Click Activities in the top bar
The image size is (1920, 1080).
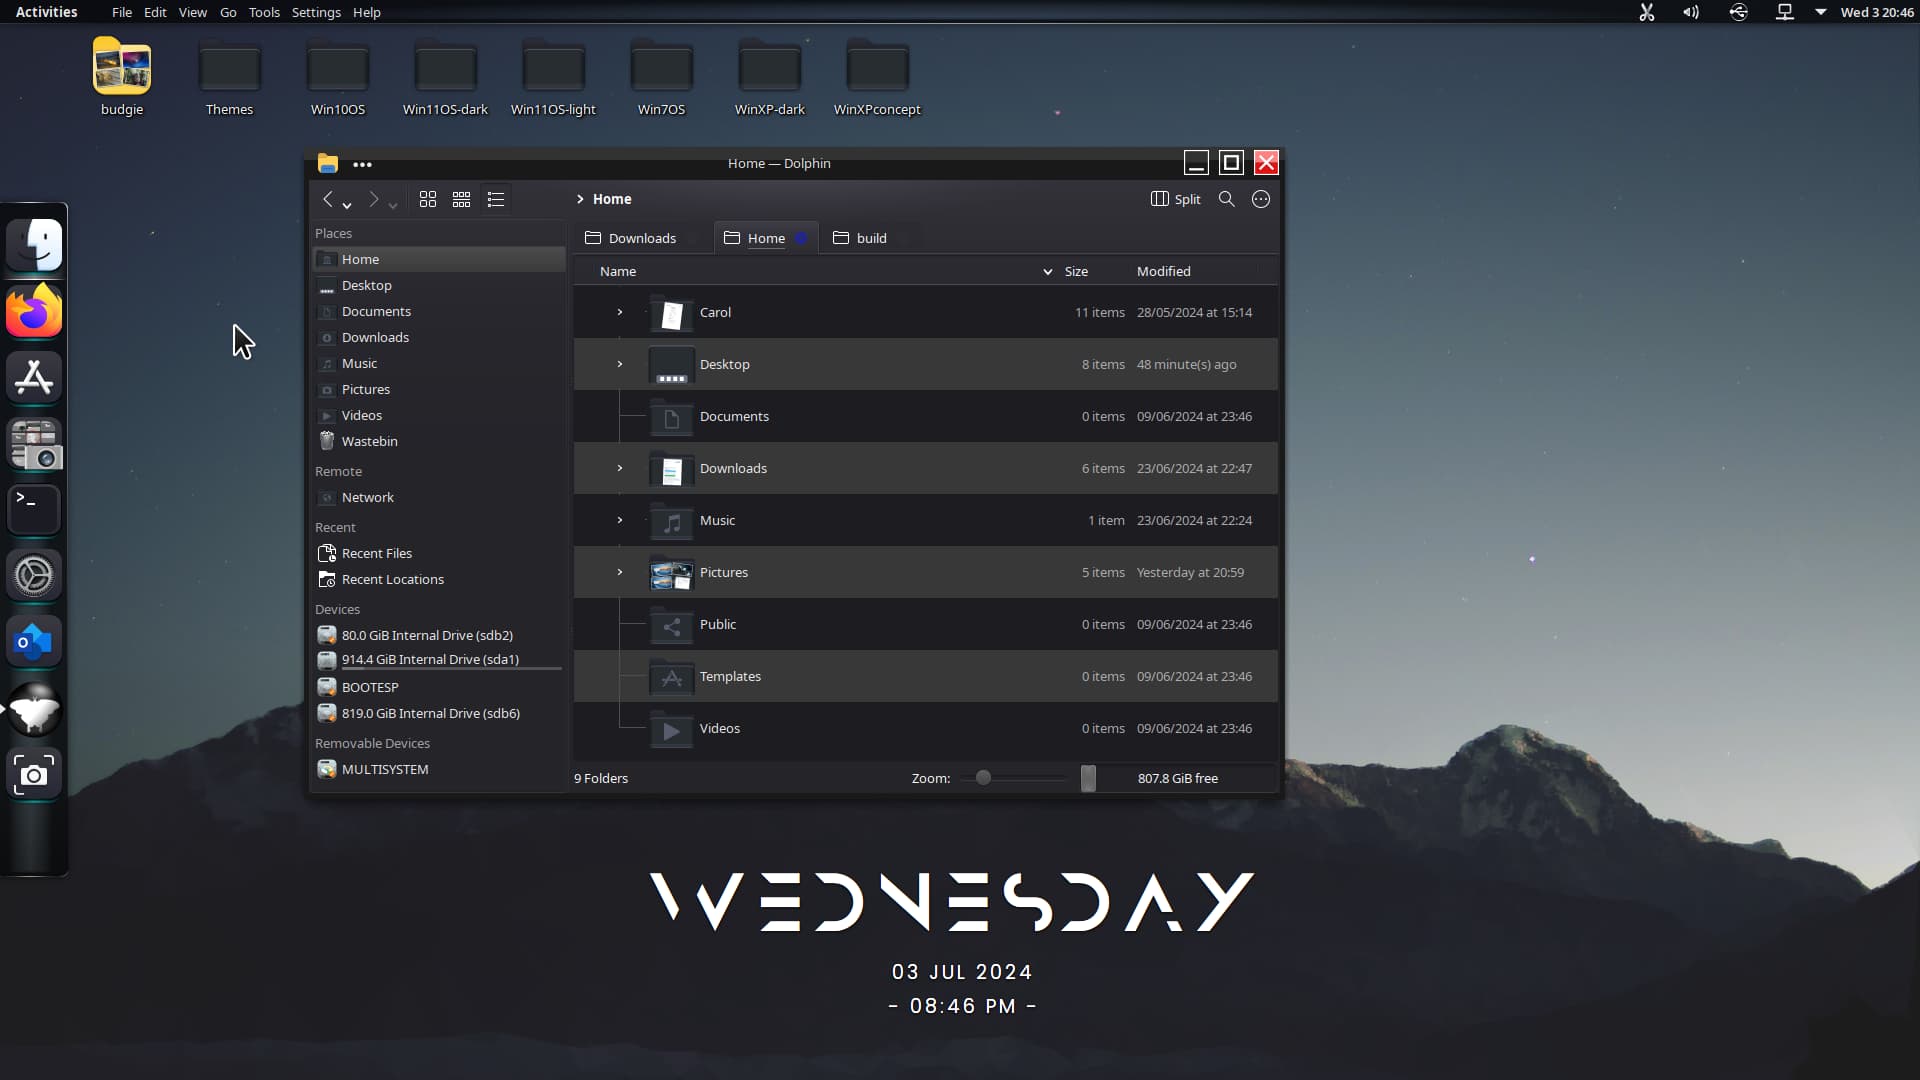(x=46, y=12)
